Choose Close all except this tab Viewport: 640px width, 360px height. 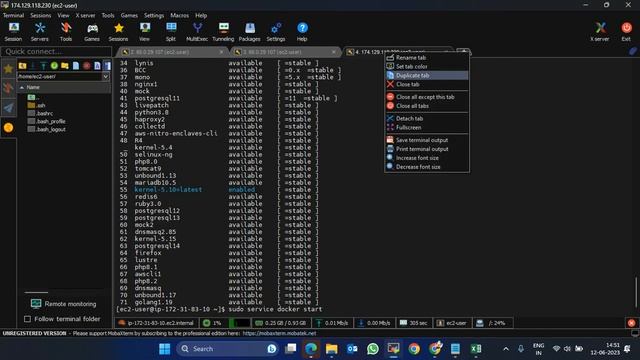tap(427, 97)
